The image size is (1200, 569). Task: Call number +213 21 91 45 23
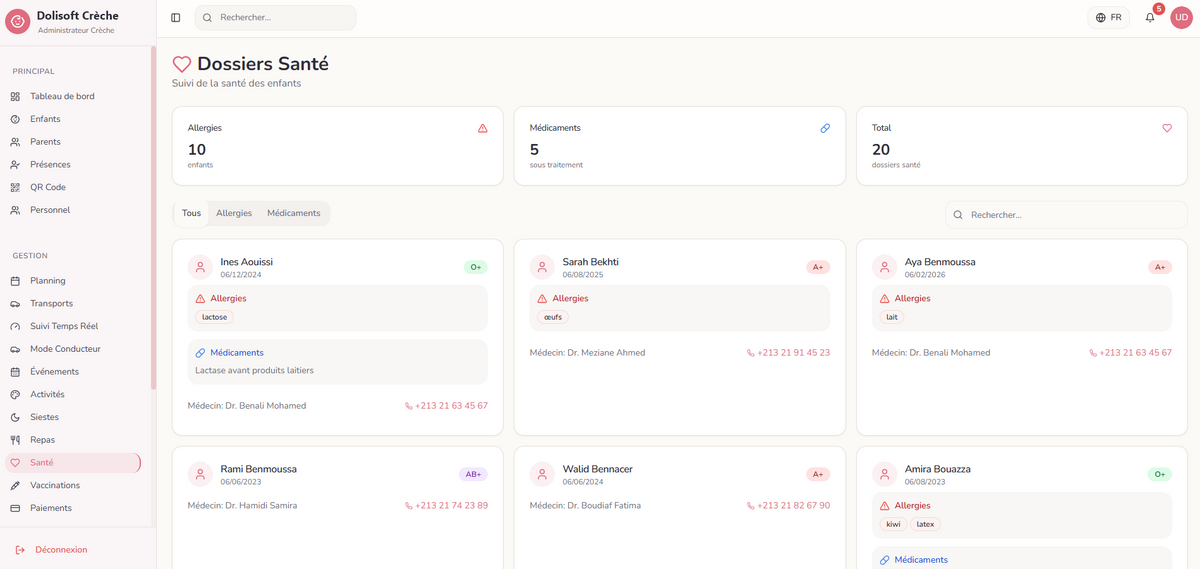pos(788,353)
